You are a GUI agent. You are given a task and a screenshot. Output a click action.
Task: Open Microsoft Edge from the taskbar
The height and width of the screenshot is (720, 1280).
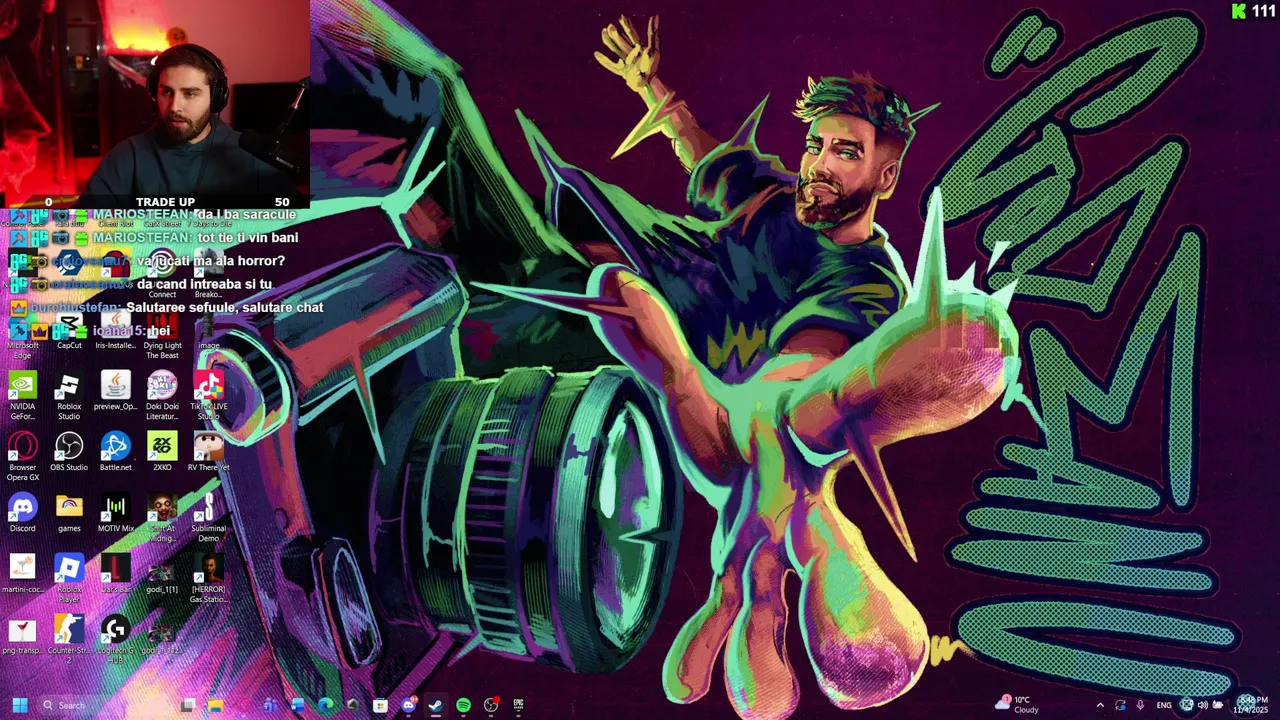click(x=325, y=705)
